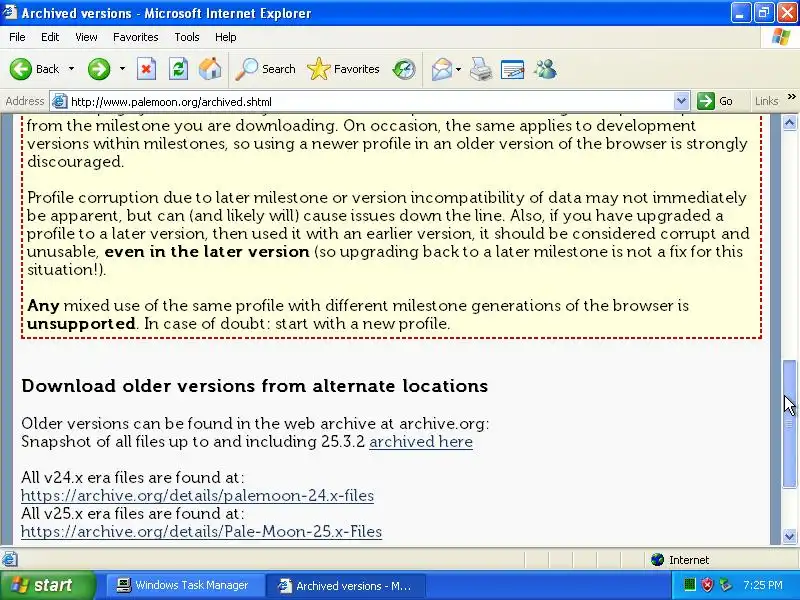
Task: Open the Mail envelope icon
Action: 442,69
